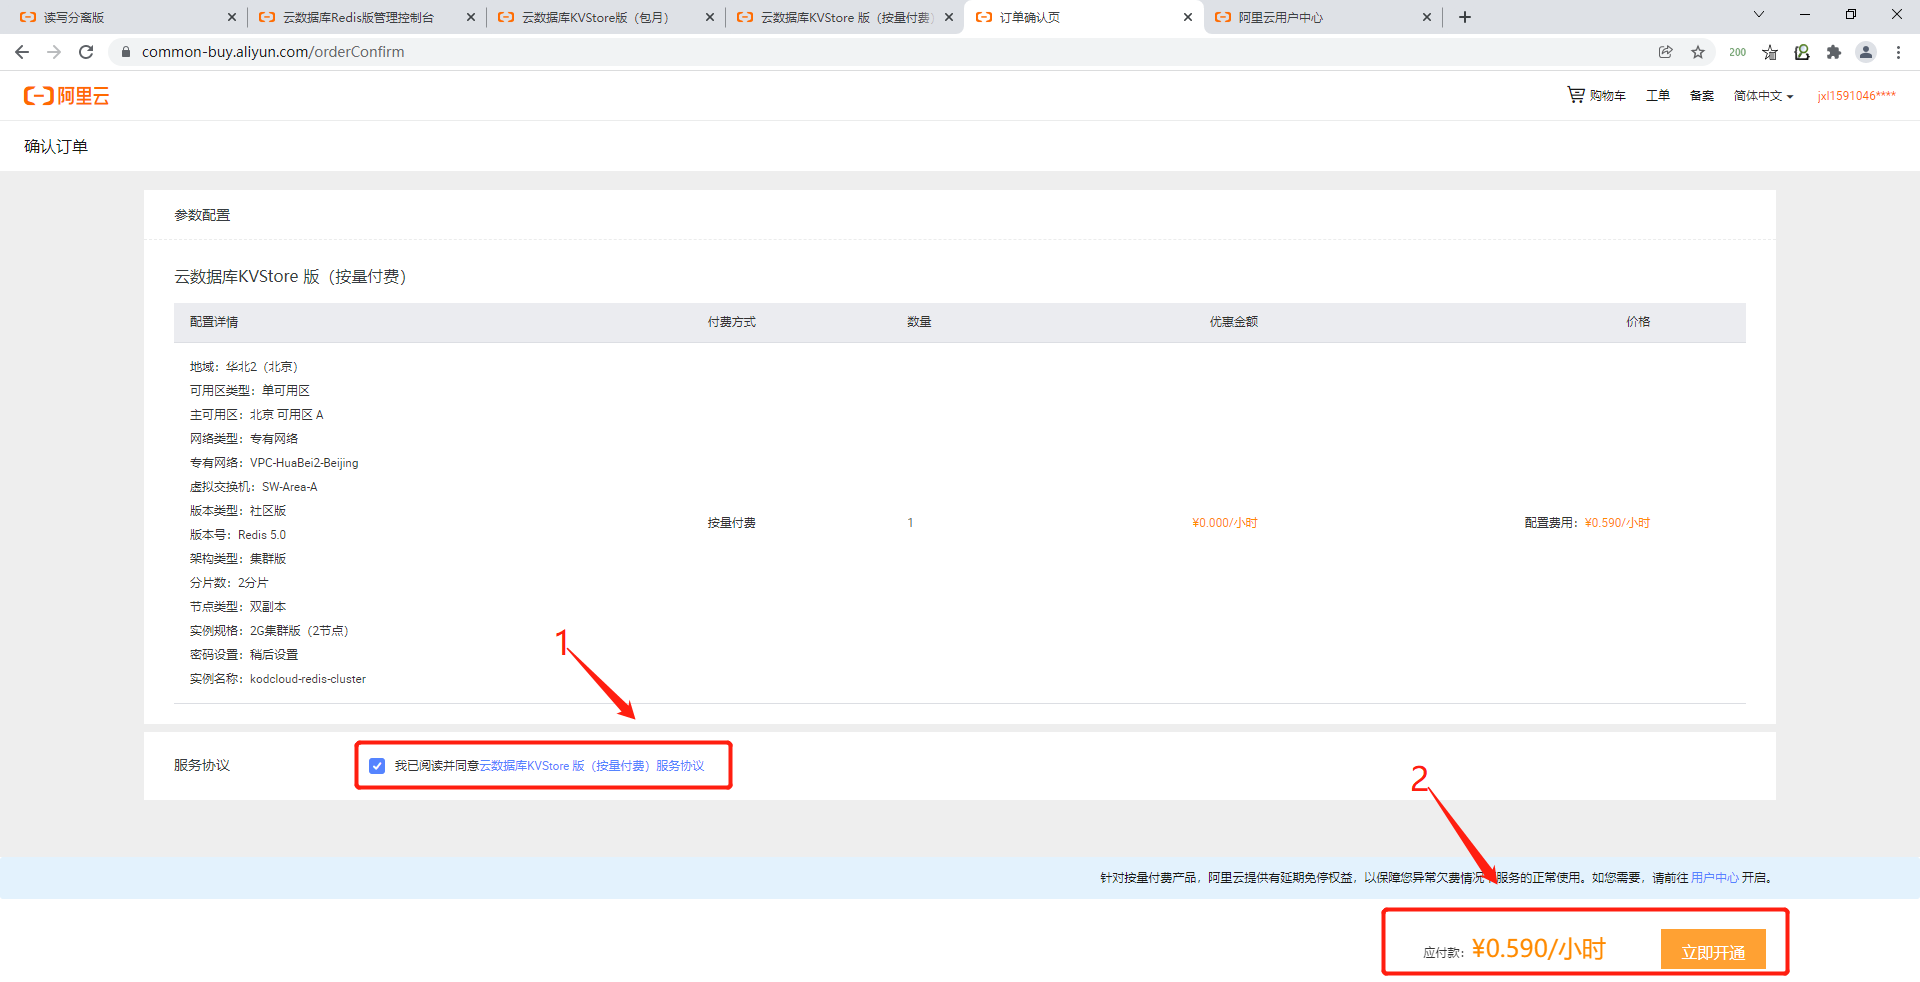Click the 虚拟交换机: SW-Area-A row
1920x982 pixels.
[x=254, y=487]
